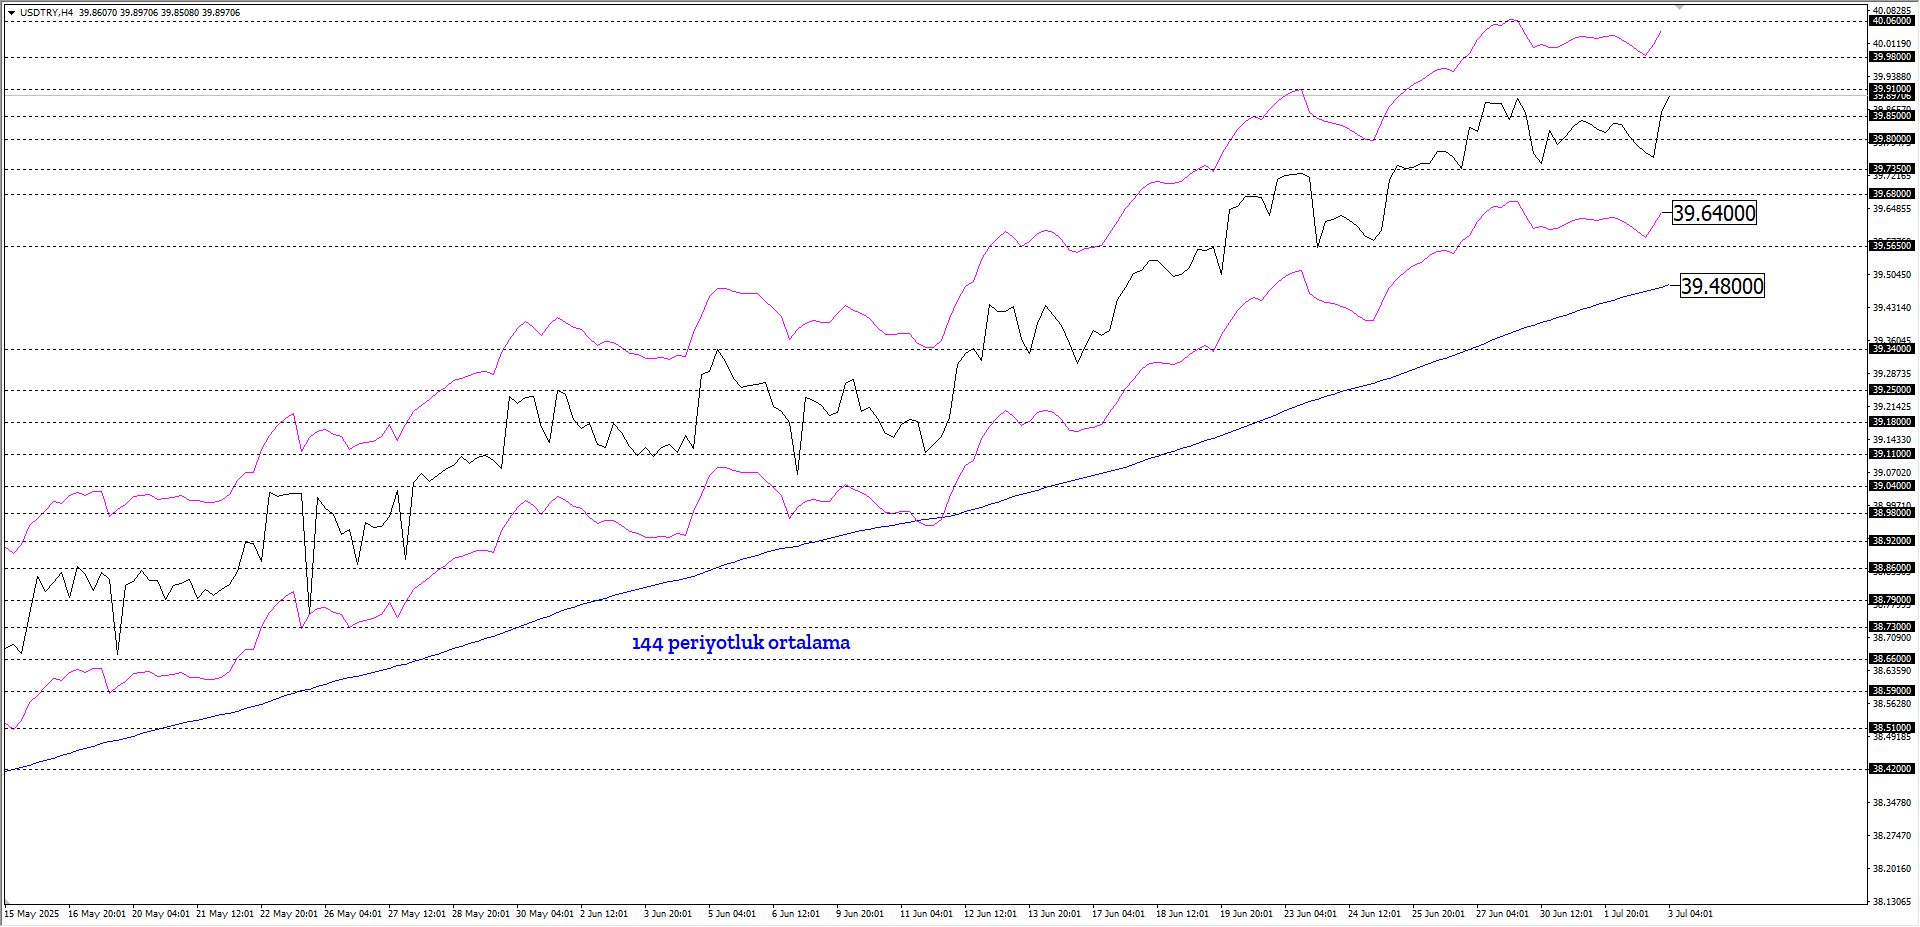Click the 9 Jun 20:01 date on time axis
This screenshot has height=927, width=1920.
[x=860, y=914]
